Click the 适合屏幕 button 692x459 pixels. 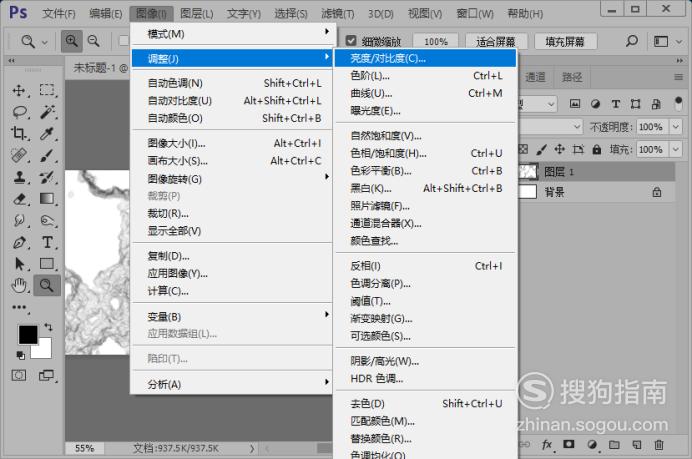[496, 41]
